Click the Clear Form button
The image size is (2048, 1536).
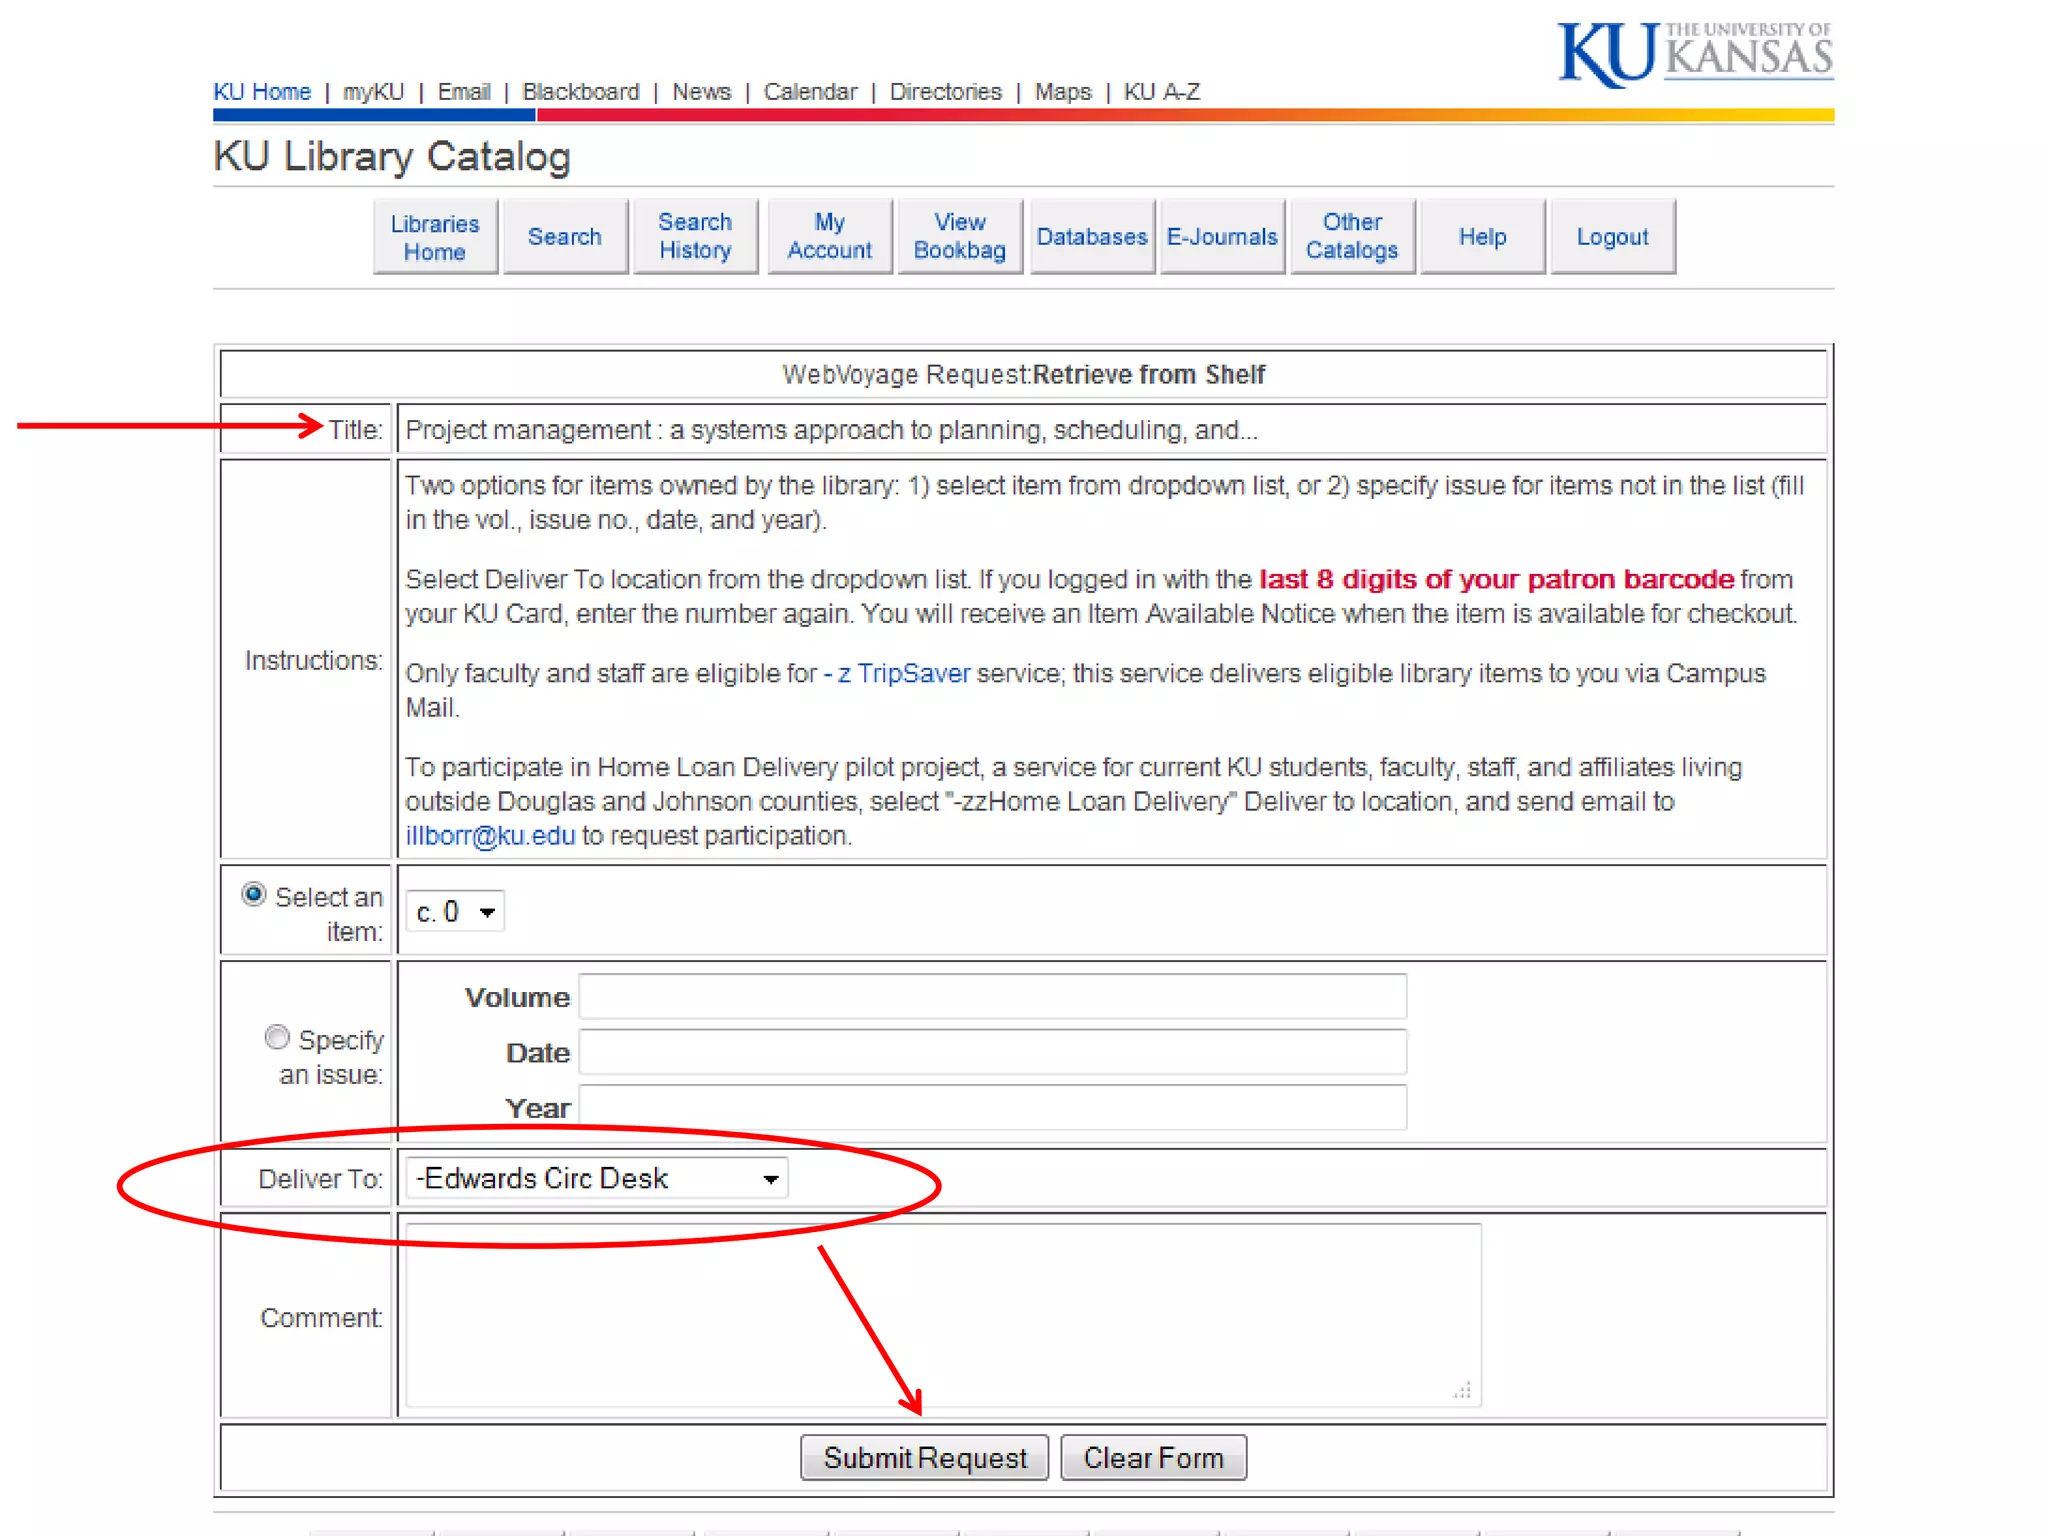tap(1153, 1458)
